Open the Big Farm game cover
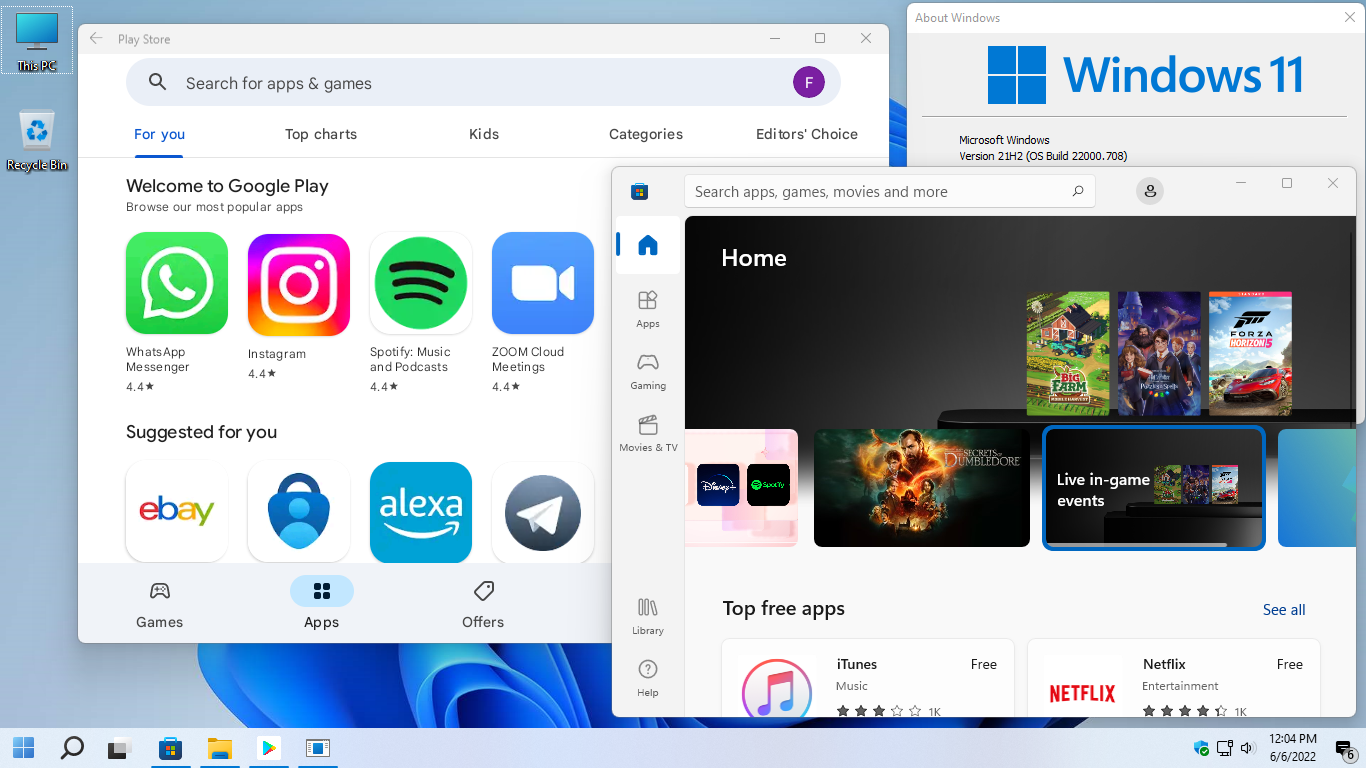This screenshot has height=768, width=1366. 1068,353
